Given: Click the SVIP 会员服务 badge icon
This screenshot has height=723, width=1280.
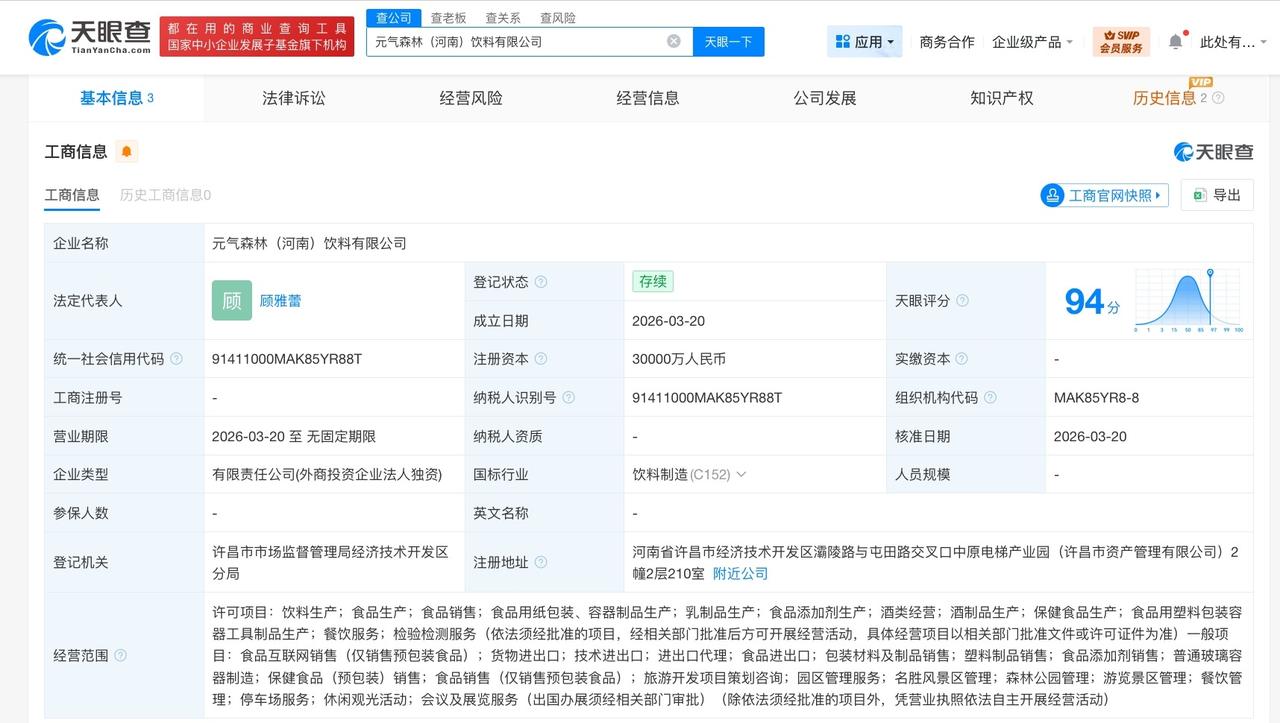Looking at the screenshot, I should pyautogui.click(x=1122, y=40).
